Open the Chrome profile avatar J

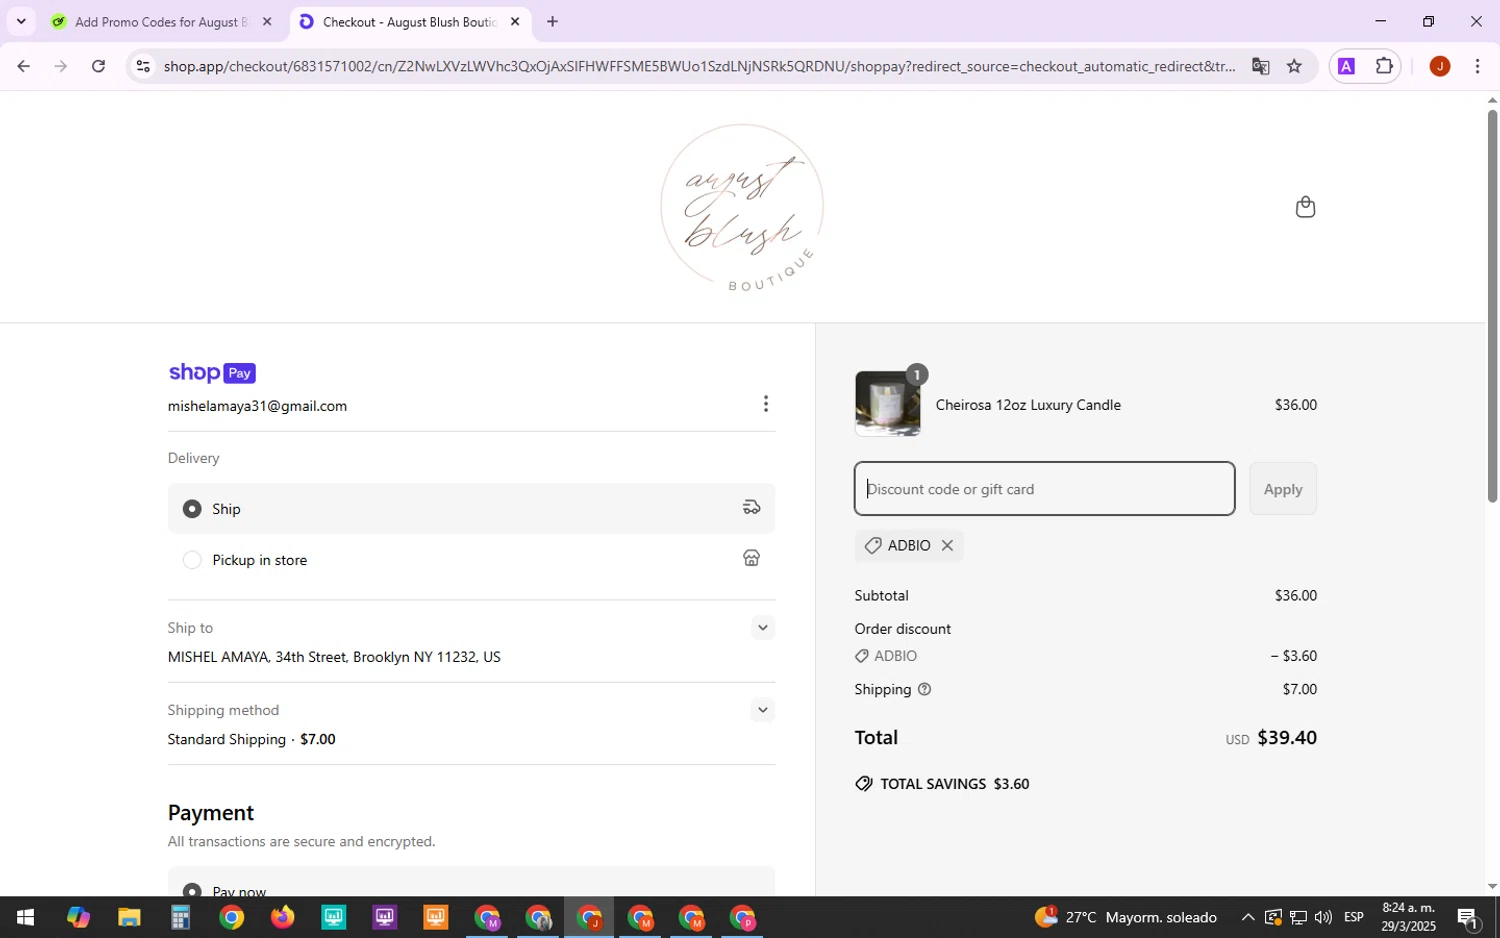[1440, 66]
